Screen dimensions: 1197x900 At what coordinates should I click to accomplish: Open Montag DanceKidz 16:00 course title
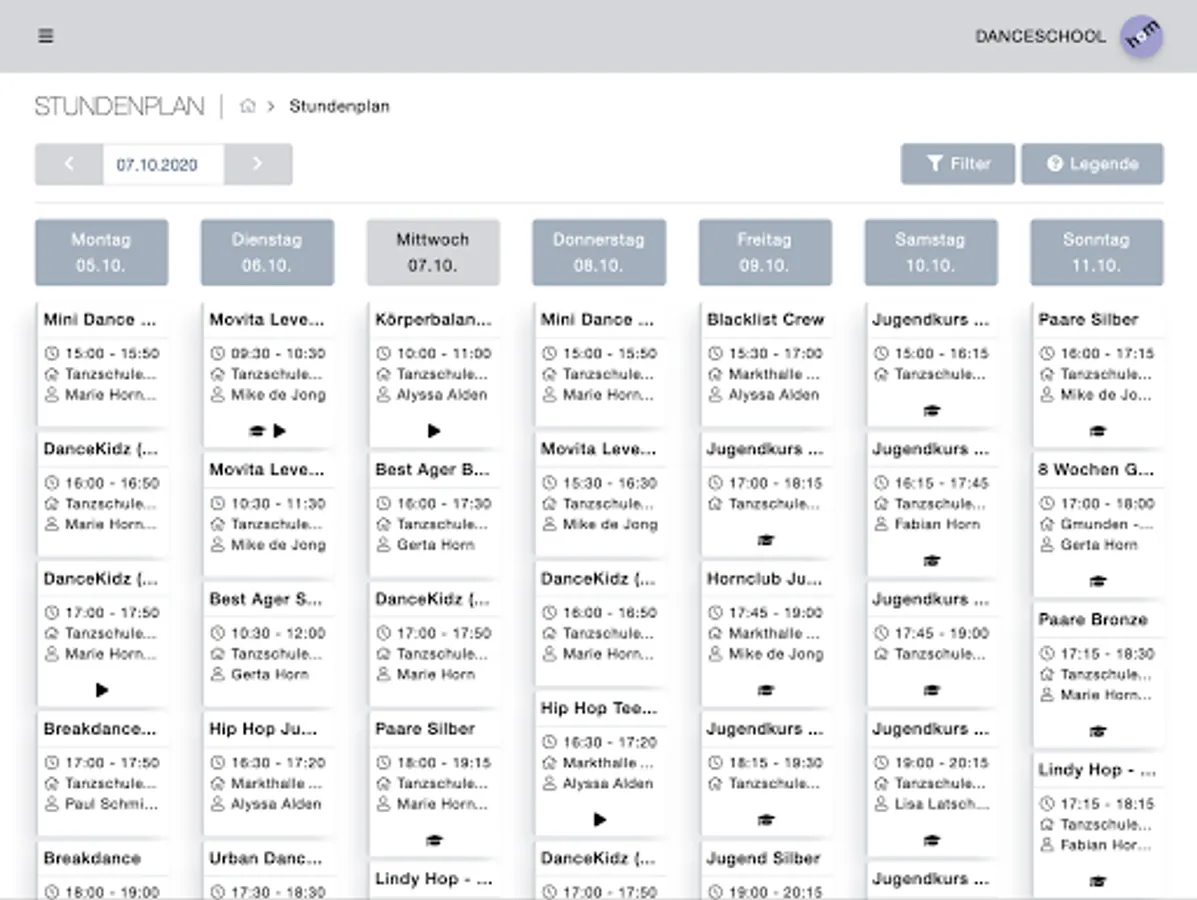point(100,449)
